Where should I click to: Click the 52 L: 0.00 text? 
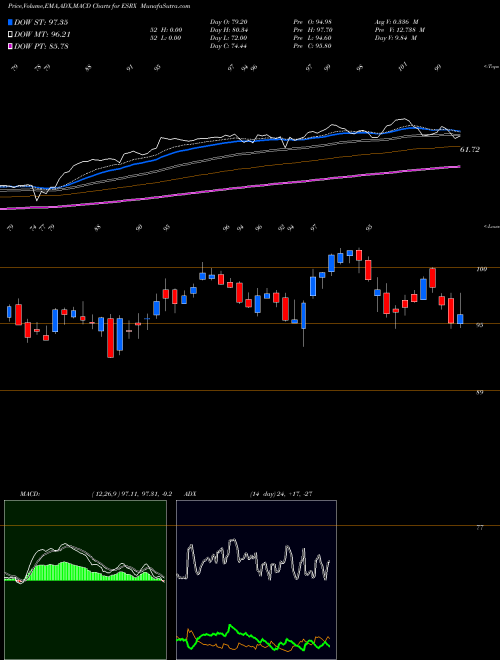[165, 38]
